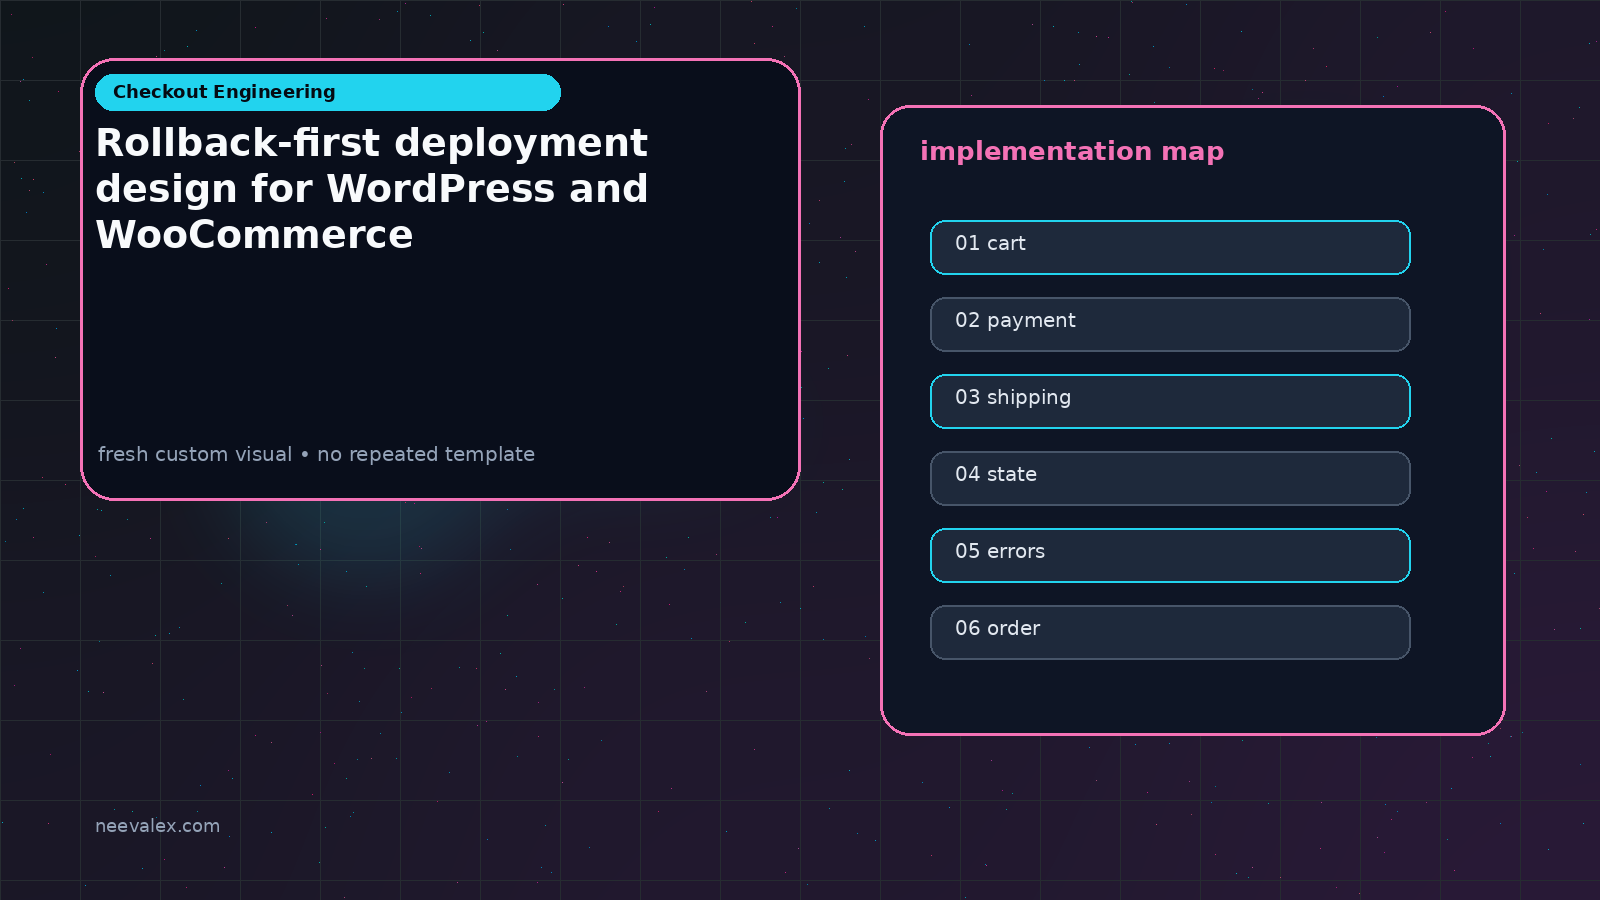Open the '03 shipping' step
Viewport: 1600px width, 900px height.
tap(1170, 401)
